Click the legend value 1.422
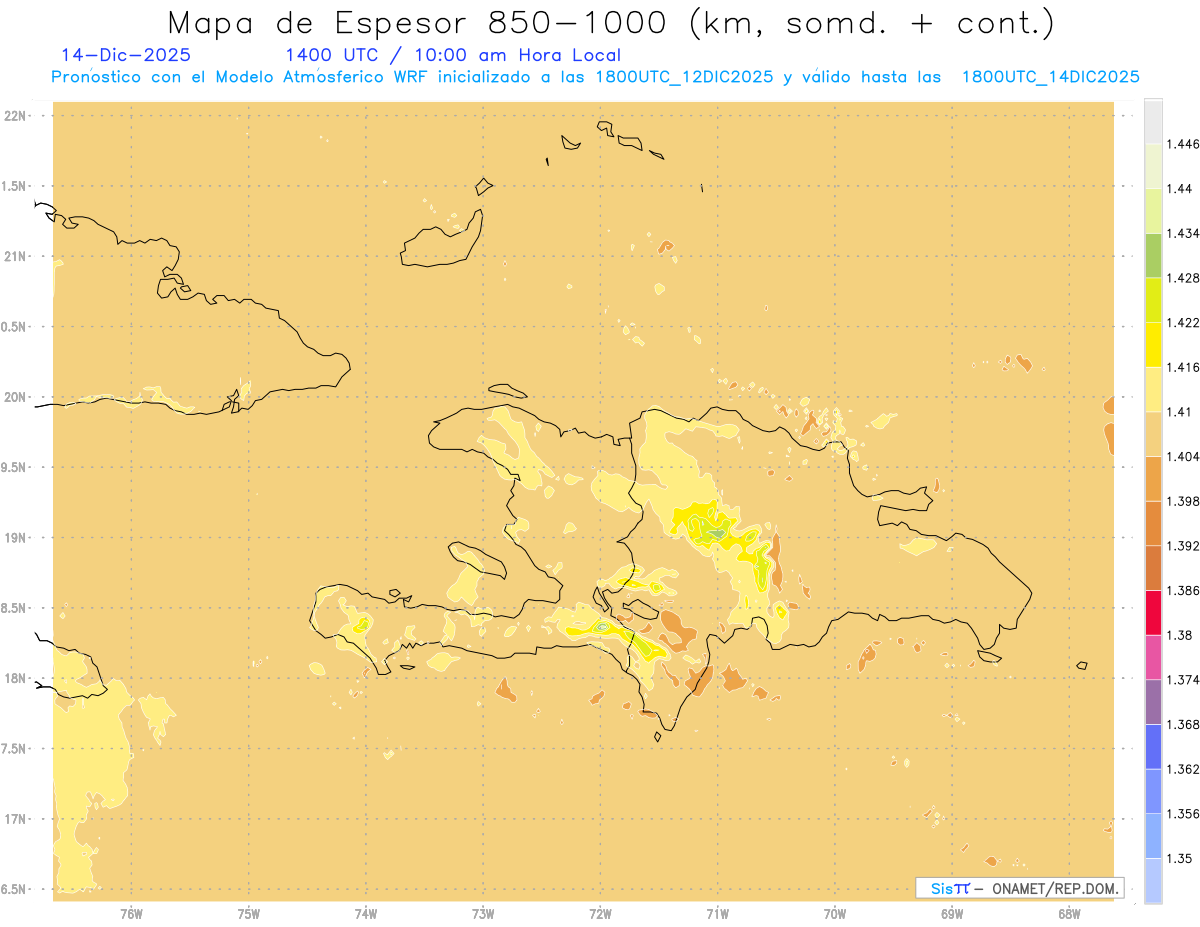Image resolution: width=1200 pixels, height=927 pixels. pos(1183,323)
